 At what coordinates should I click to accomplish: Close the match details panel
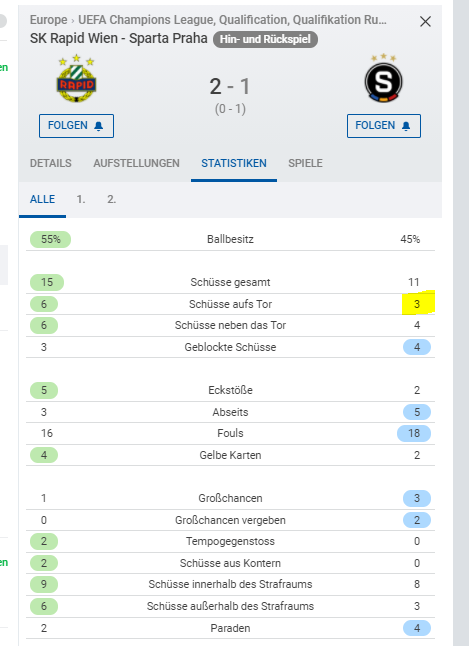(425, 21)
